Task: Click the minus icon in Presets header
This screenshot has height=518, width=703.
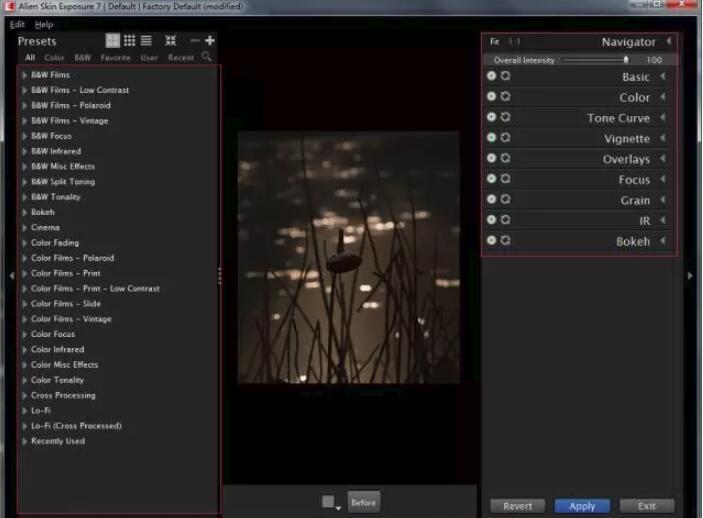Action: (194, 41)
